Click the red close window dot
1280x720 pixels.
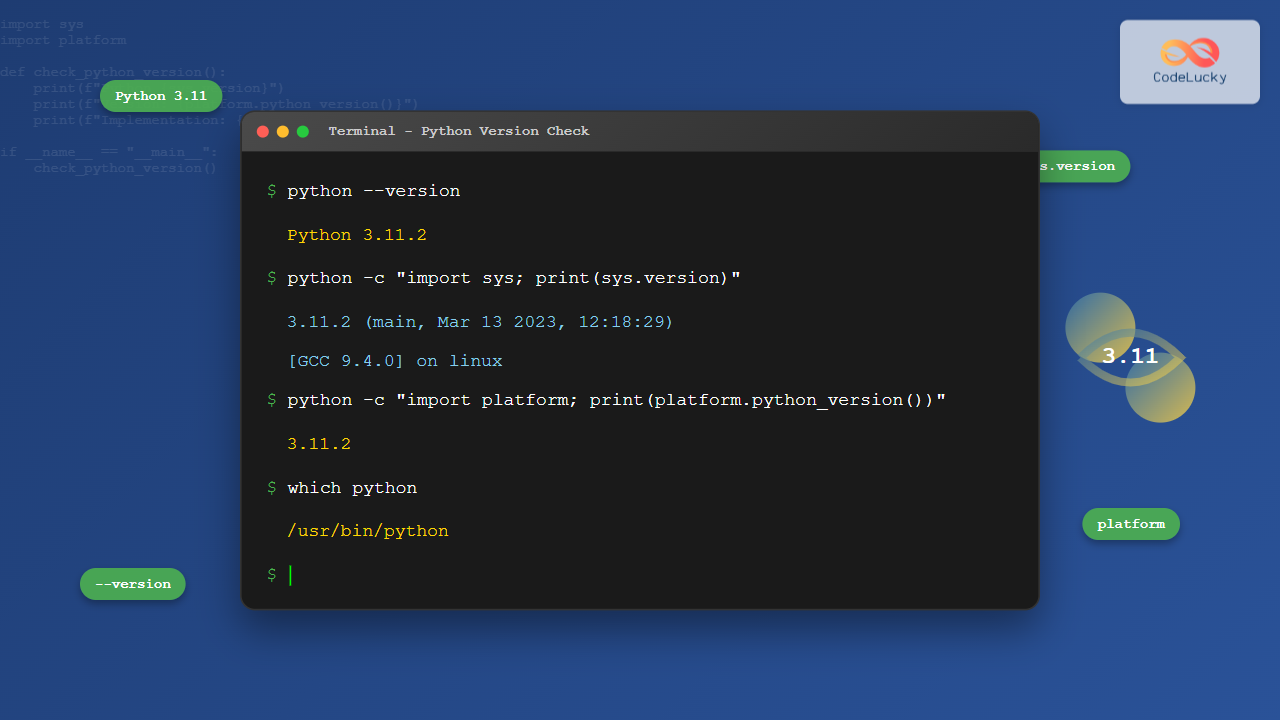(263, 131)
